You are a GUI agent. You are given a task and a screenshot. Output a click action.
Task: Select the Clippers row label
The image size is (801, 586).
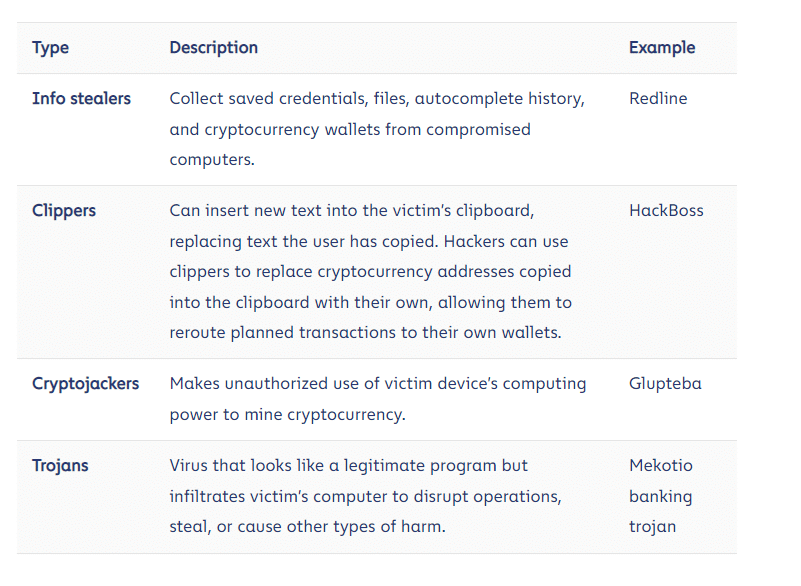pyautogui.click(x=64, y=210)
